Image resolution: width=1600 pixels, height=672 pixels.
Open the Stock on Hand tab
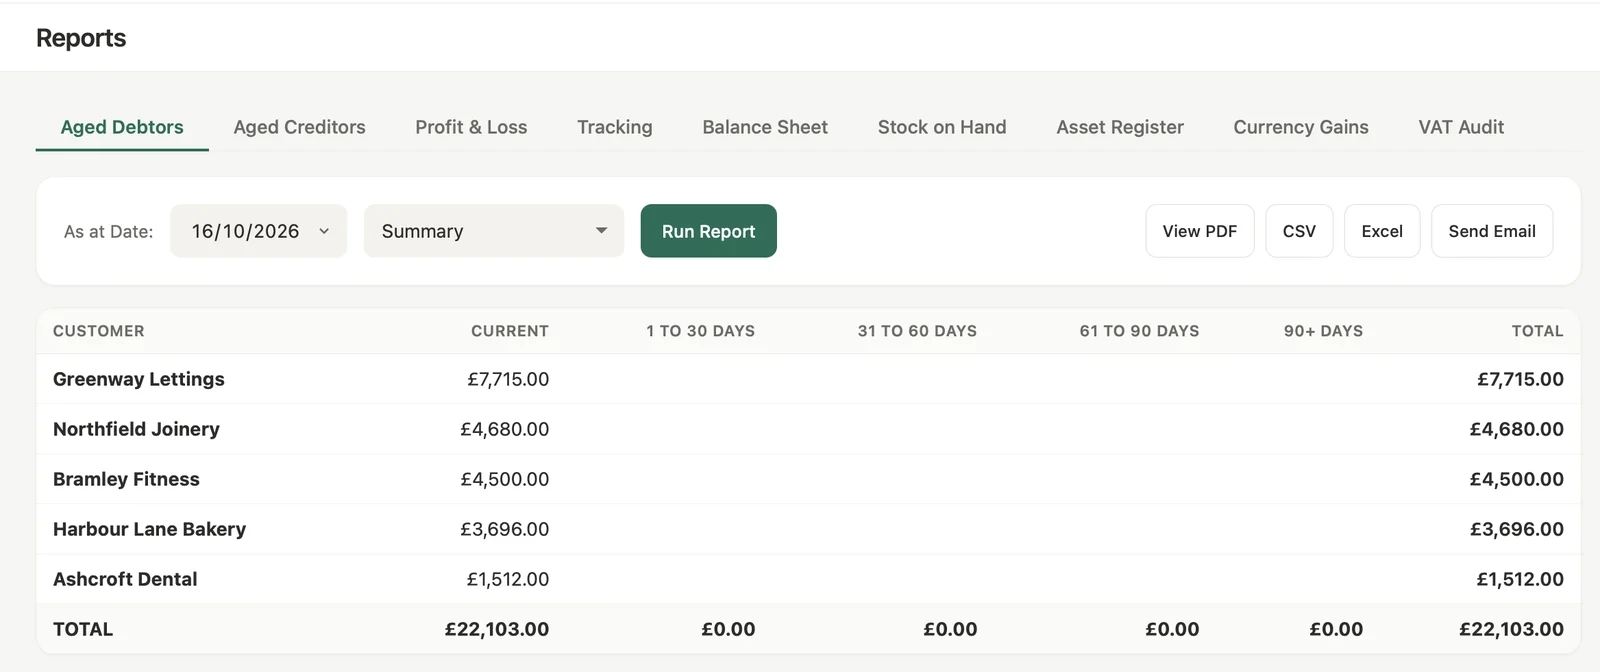tap(942, 127)
